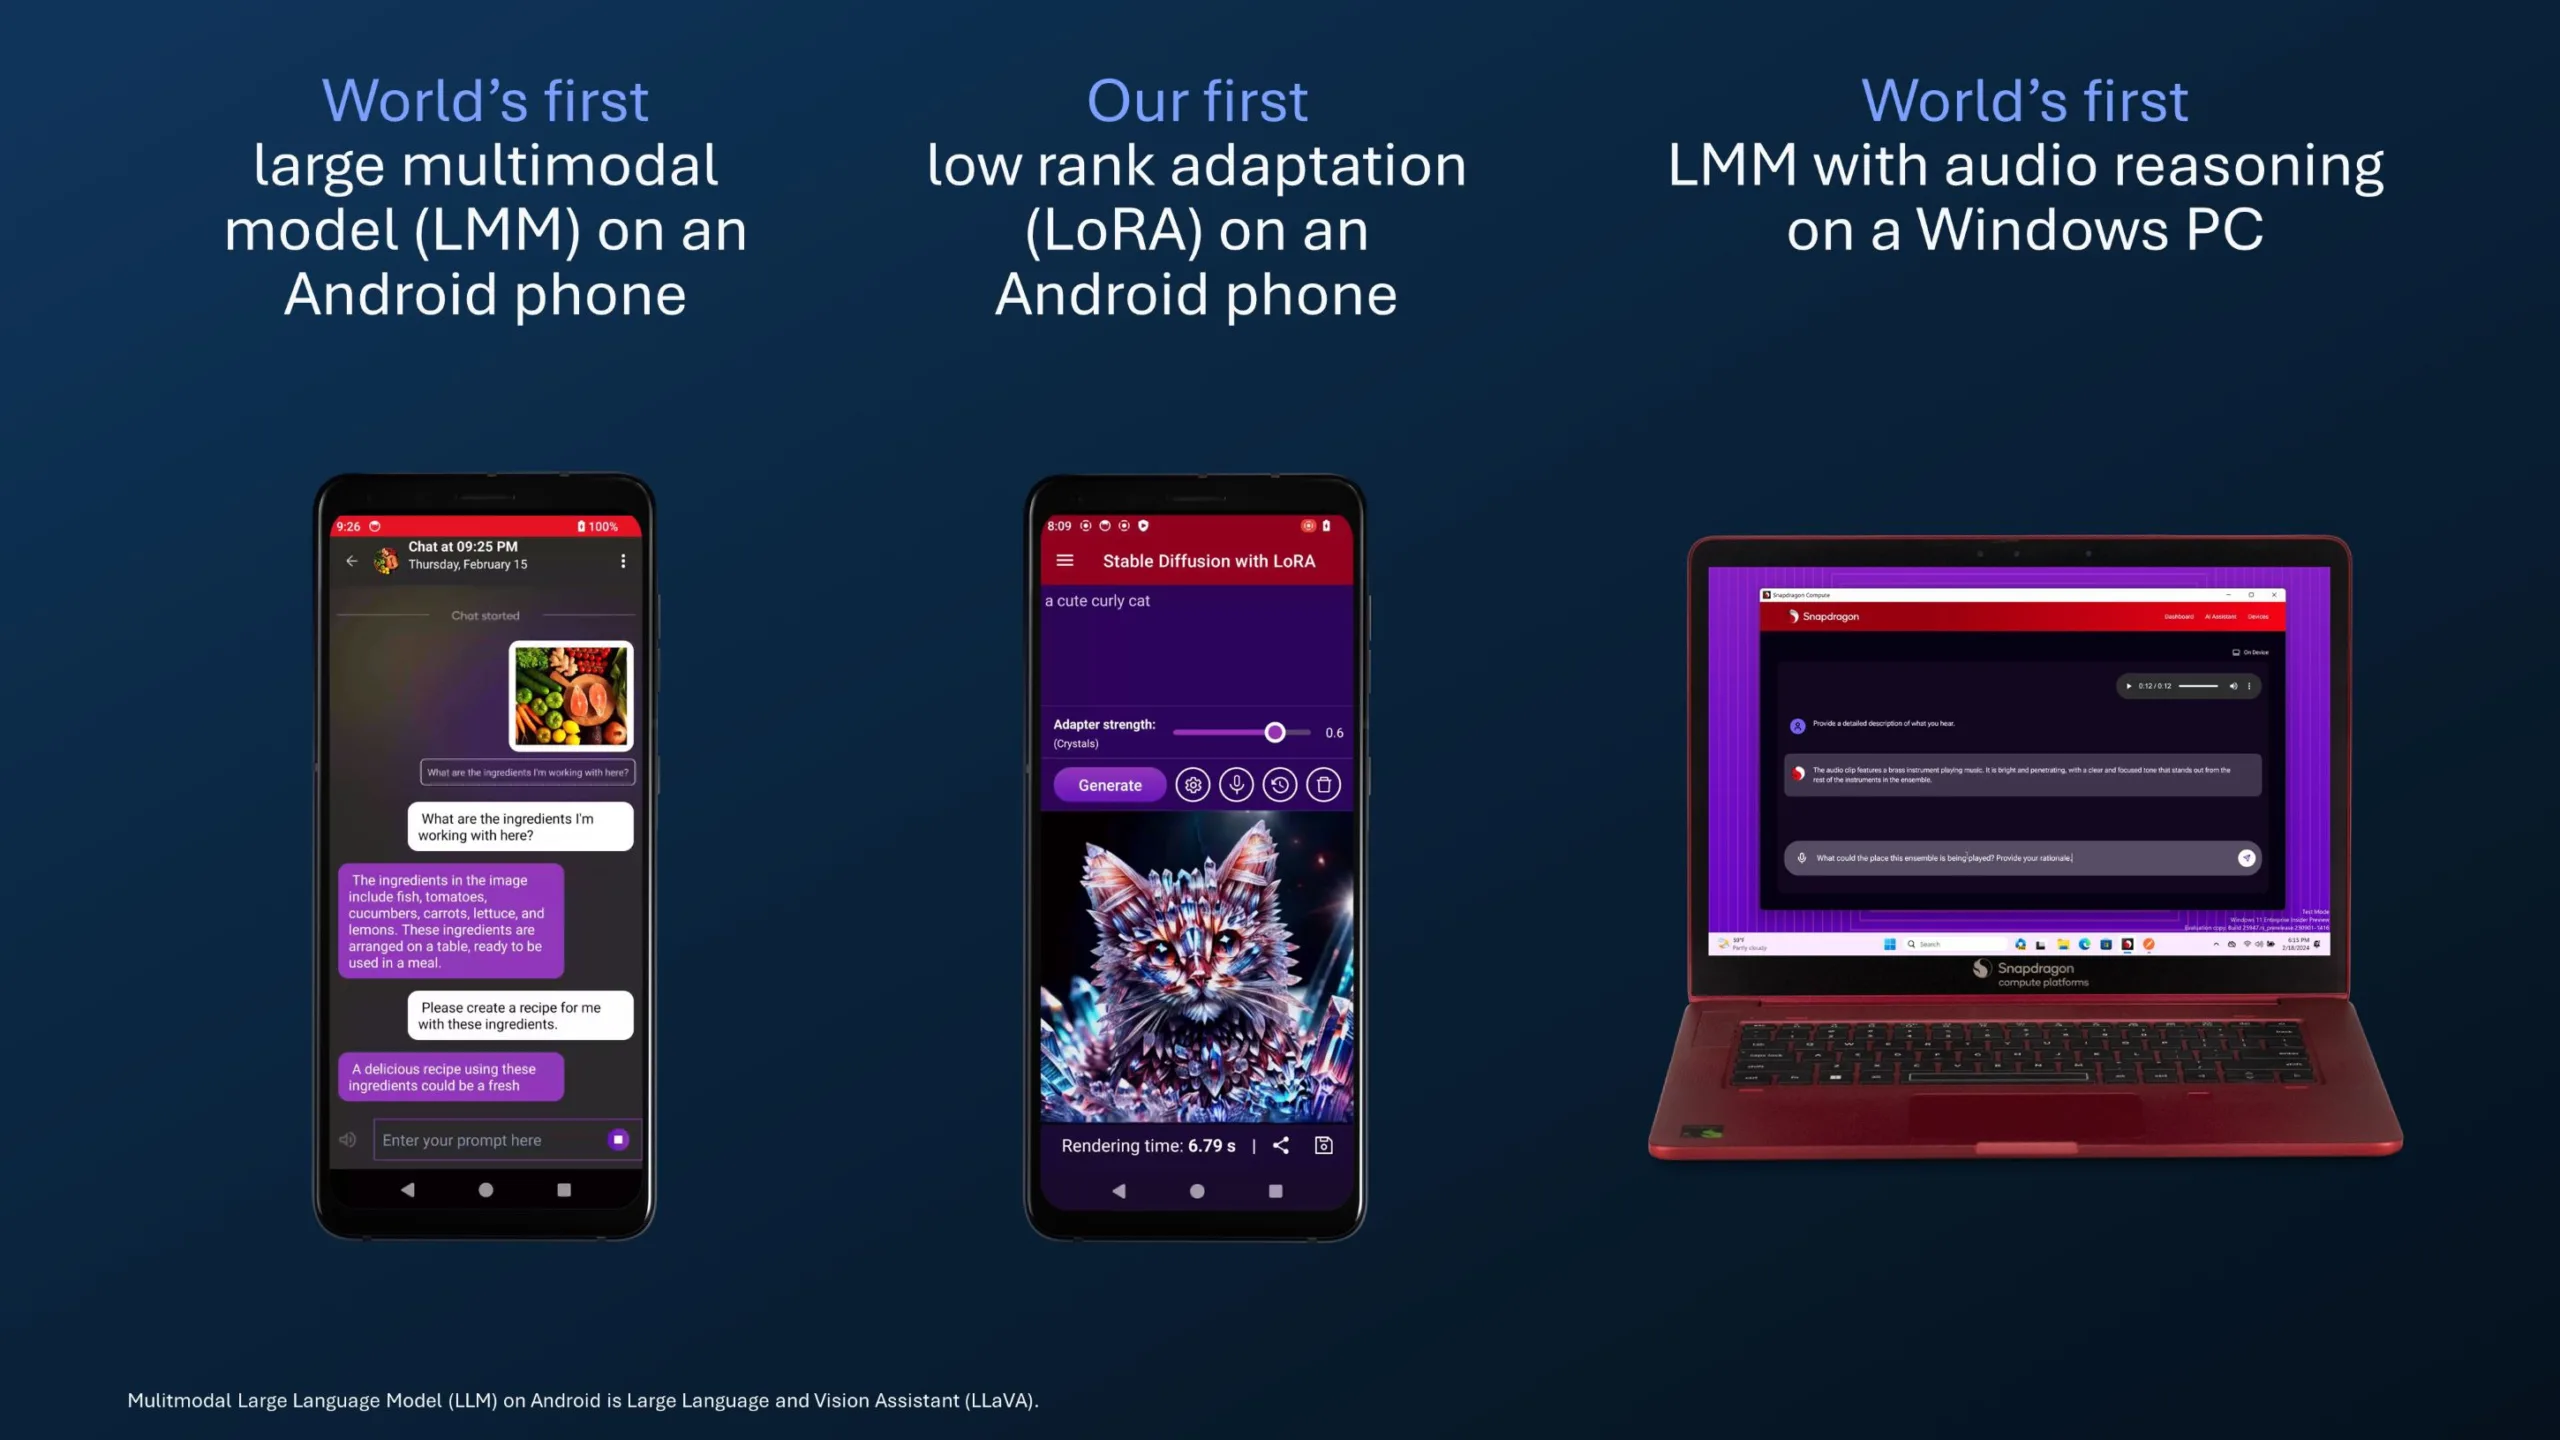Image resolution: width=2560 pixels, height=1440 pixels.
Task: Click the refresh icon in Stable Diffusion toolbar
Action: coord(1278,784)
